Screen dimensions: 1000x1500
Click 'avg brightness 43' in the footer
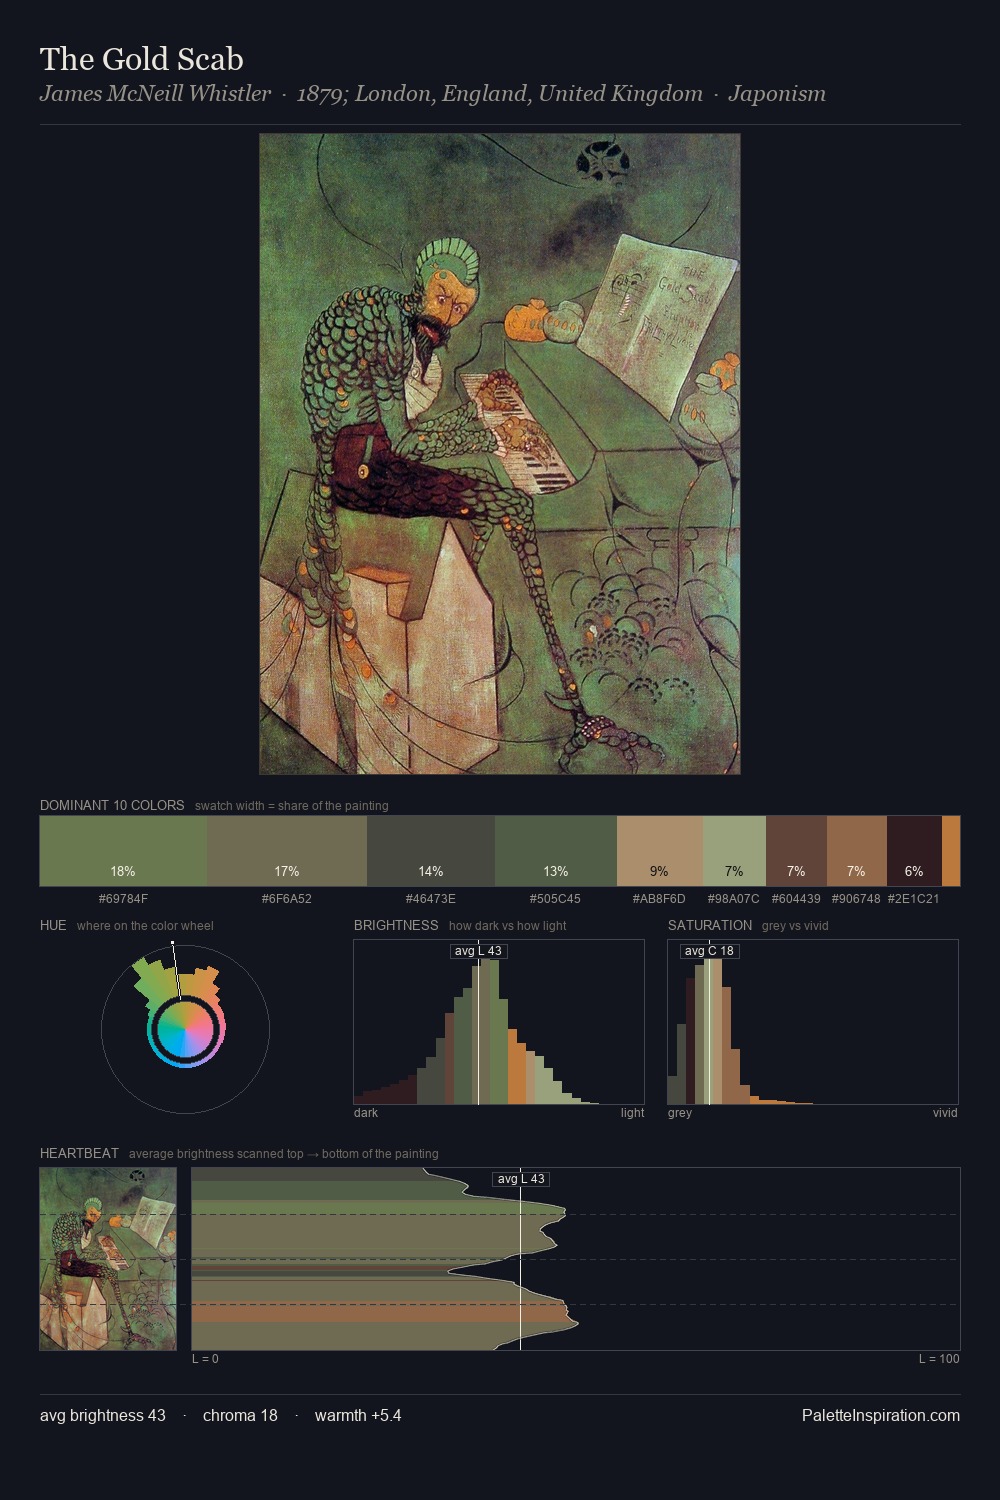click(x=103, y=1415)
